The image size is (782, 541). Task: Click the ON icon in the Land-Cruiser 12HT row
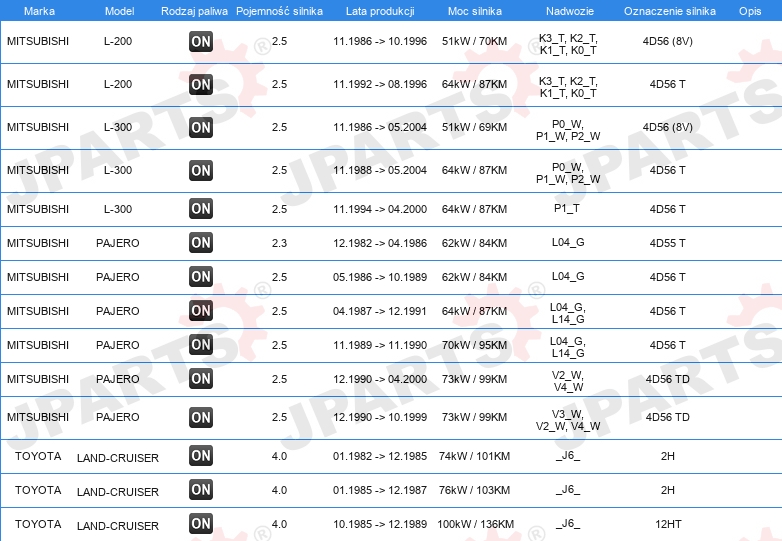click(x=201, y=524)
